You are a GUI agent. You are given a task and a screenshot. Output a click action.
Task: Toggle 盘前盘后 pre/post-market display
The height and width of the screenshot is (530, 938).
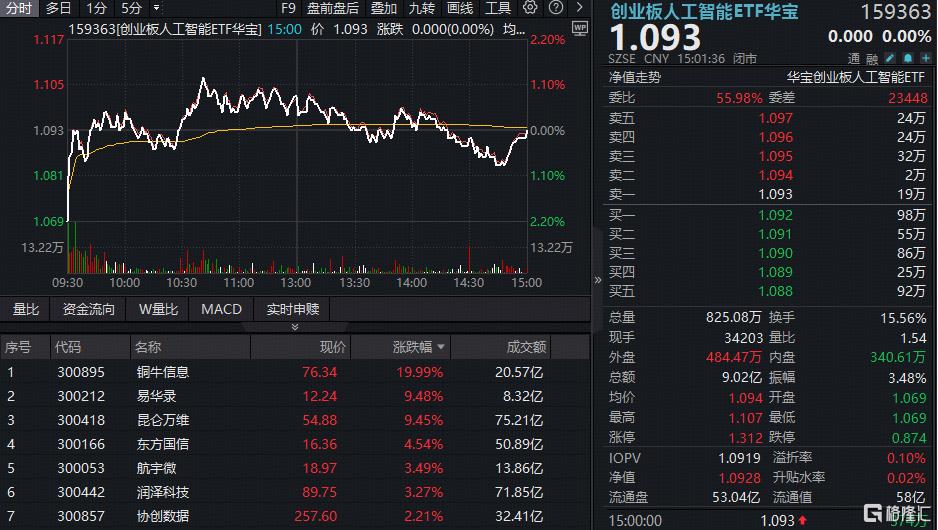[333, 8]
